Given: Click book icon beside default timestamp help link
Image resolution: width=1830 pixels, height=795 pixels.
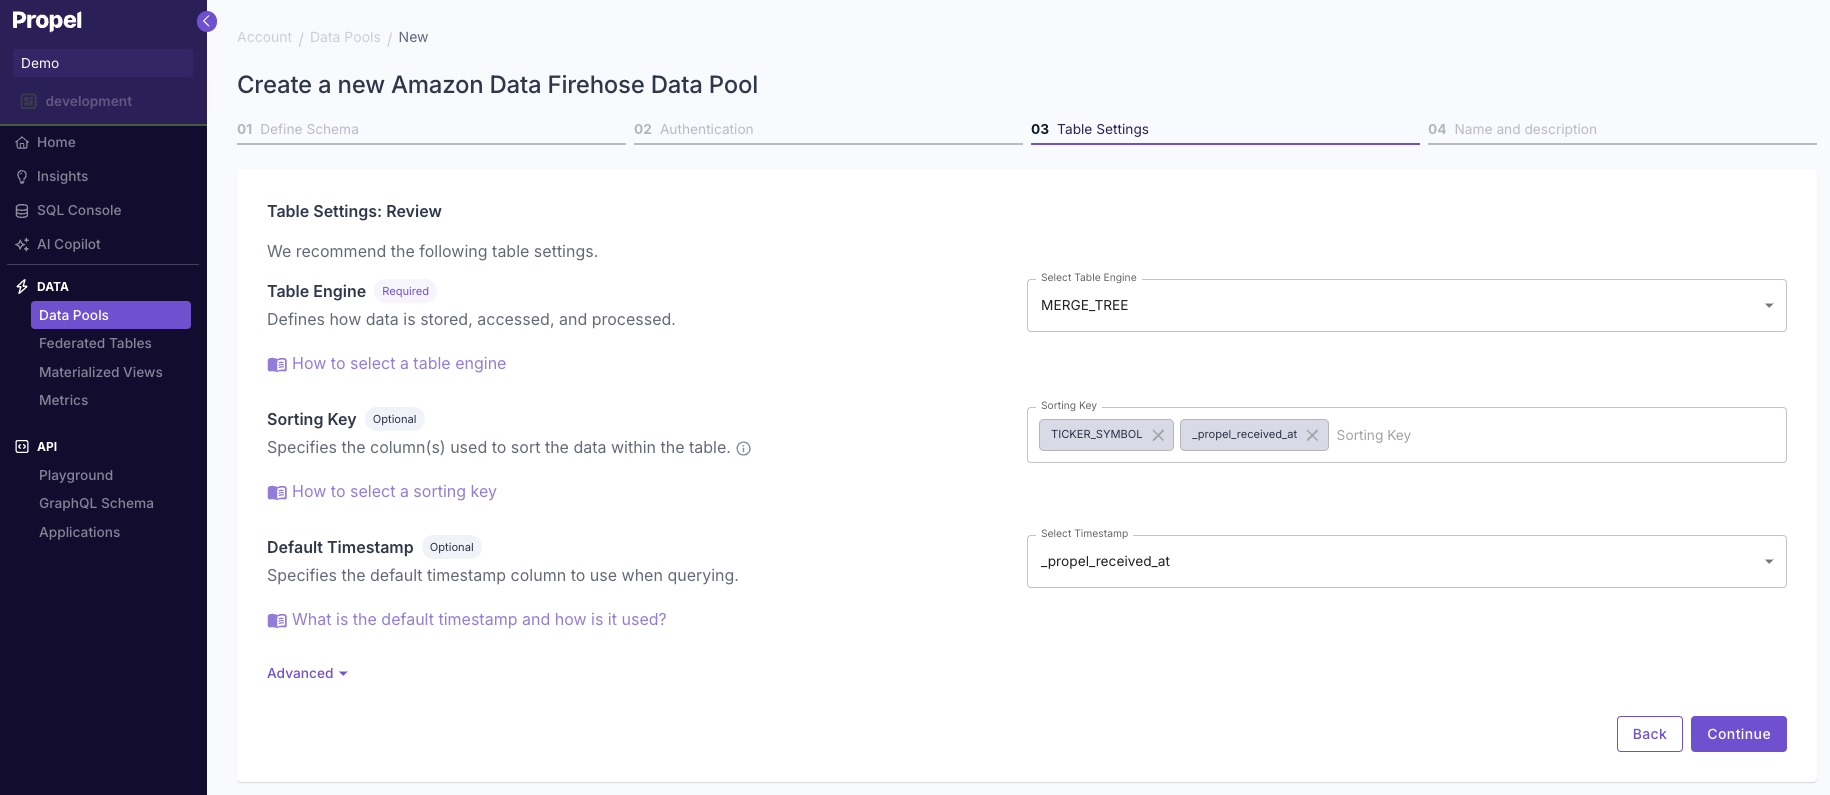Looking at the screenshot, I should 277,620.
